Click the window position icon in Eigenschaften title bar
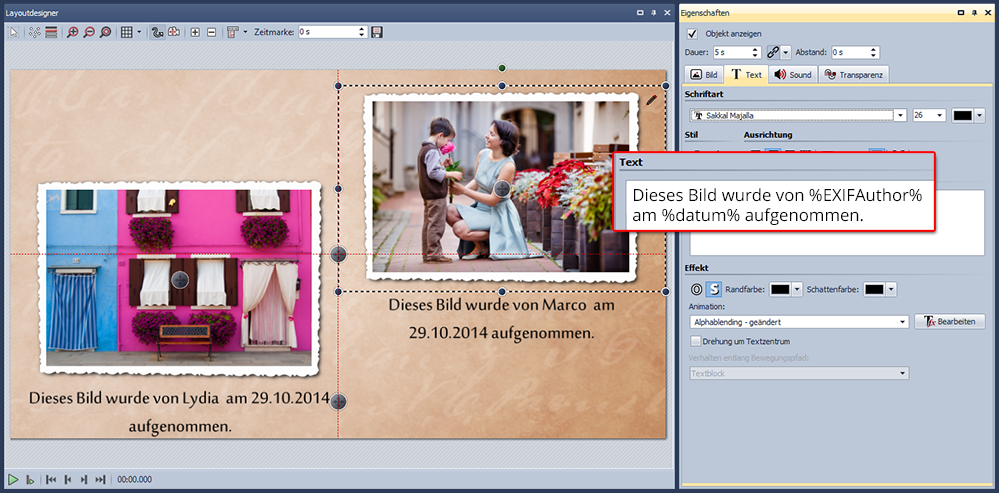This screenshot has width=999, height=493. 961,13
